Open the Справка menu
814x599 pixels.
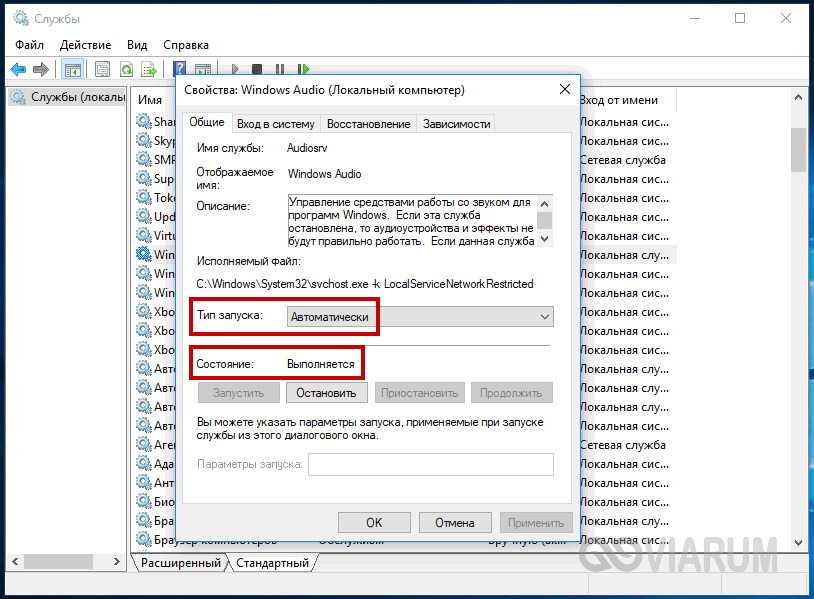coord(185,45)
